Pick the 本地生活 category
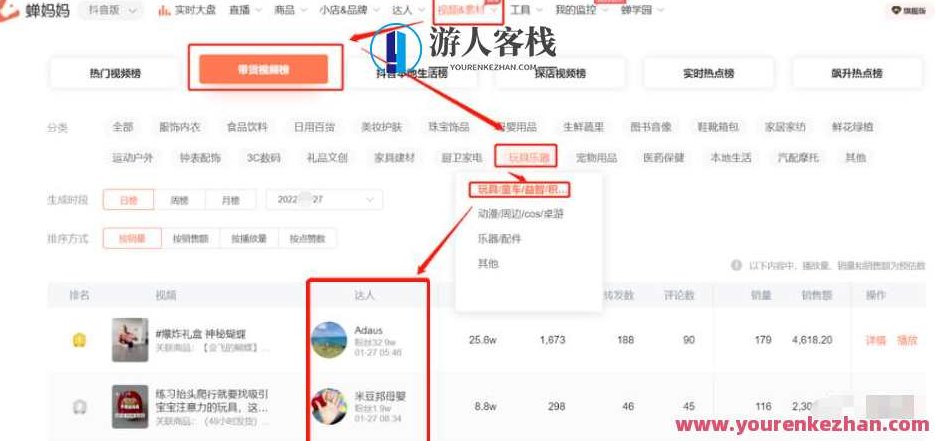 [731, 158]
